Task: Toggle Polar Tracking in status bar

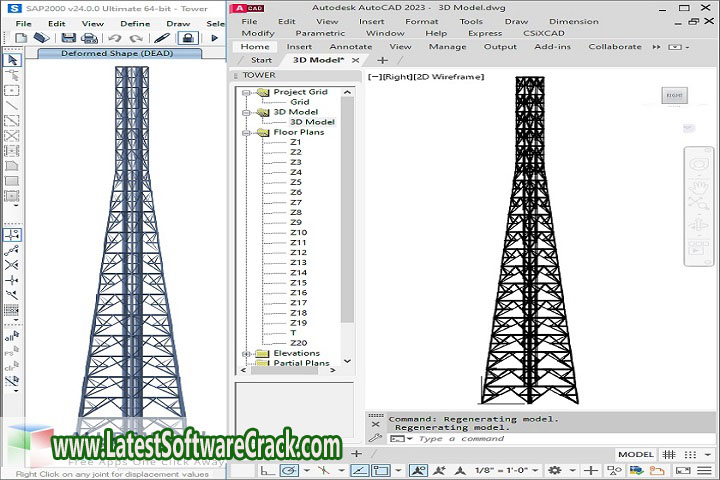Action: pos(290,470)
